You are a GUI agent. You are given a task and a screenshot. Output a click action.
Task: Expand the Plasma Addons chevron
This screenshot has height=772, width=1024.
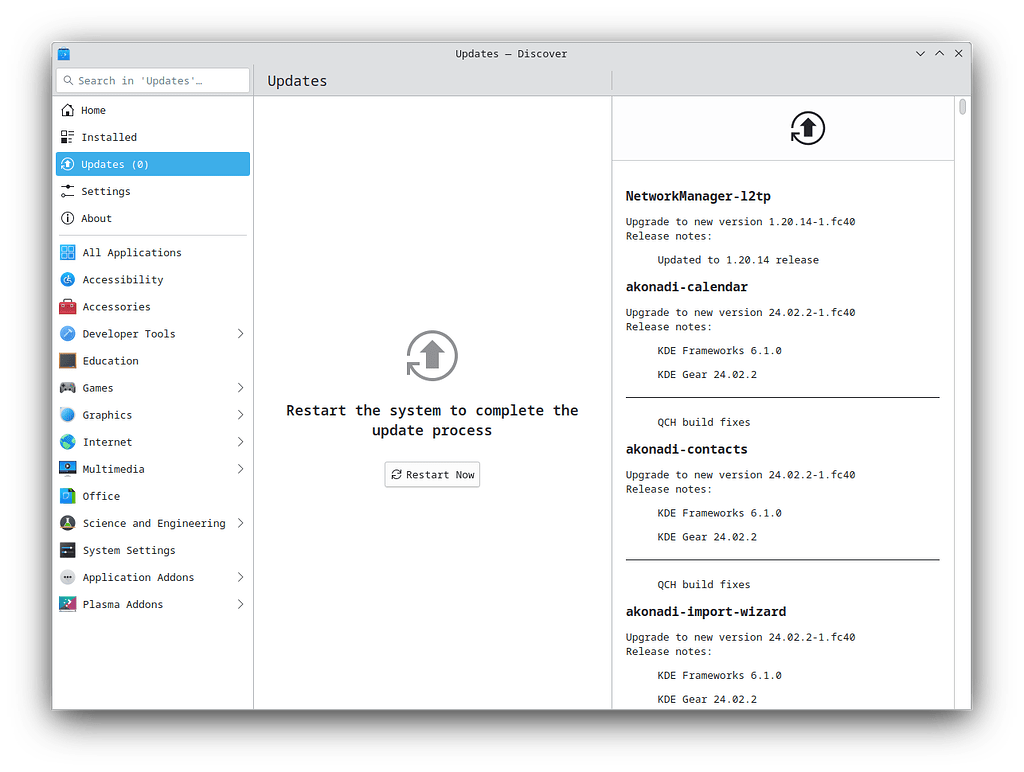(x=240, y=604)
